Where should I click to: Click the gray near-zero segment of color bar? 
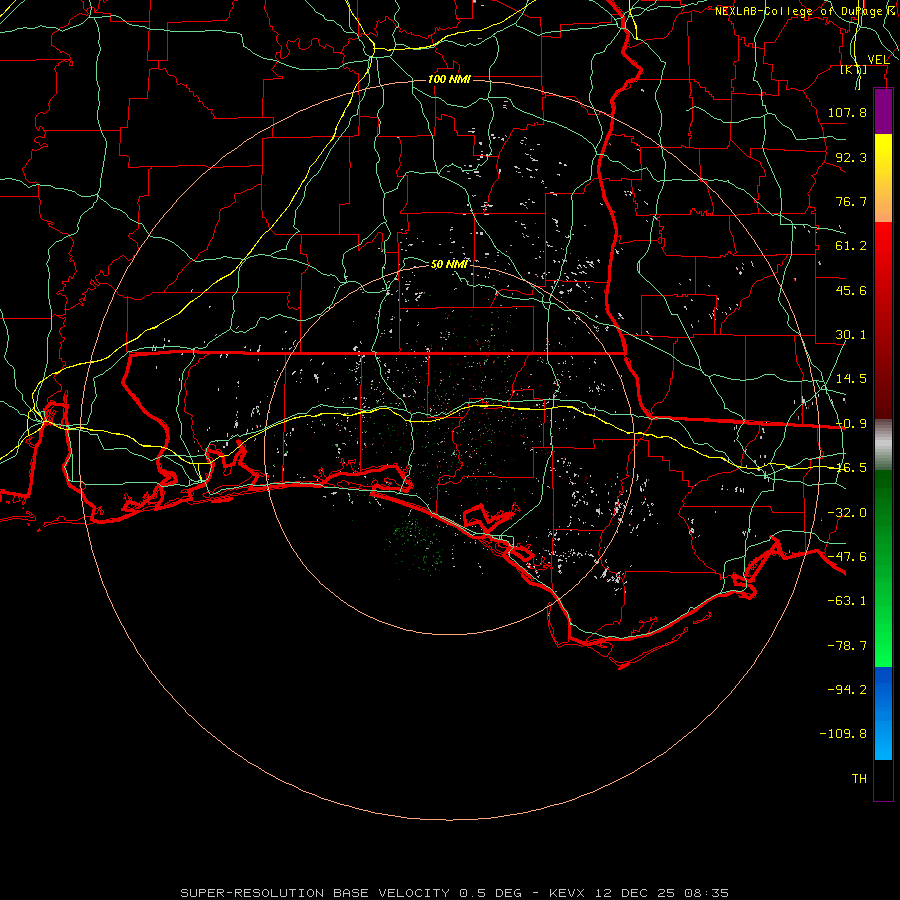coord(883,444)
